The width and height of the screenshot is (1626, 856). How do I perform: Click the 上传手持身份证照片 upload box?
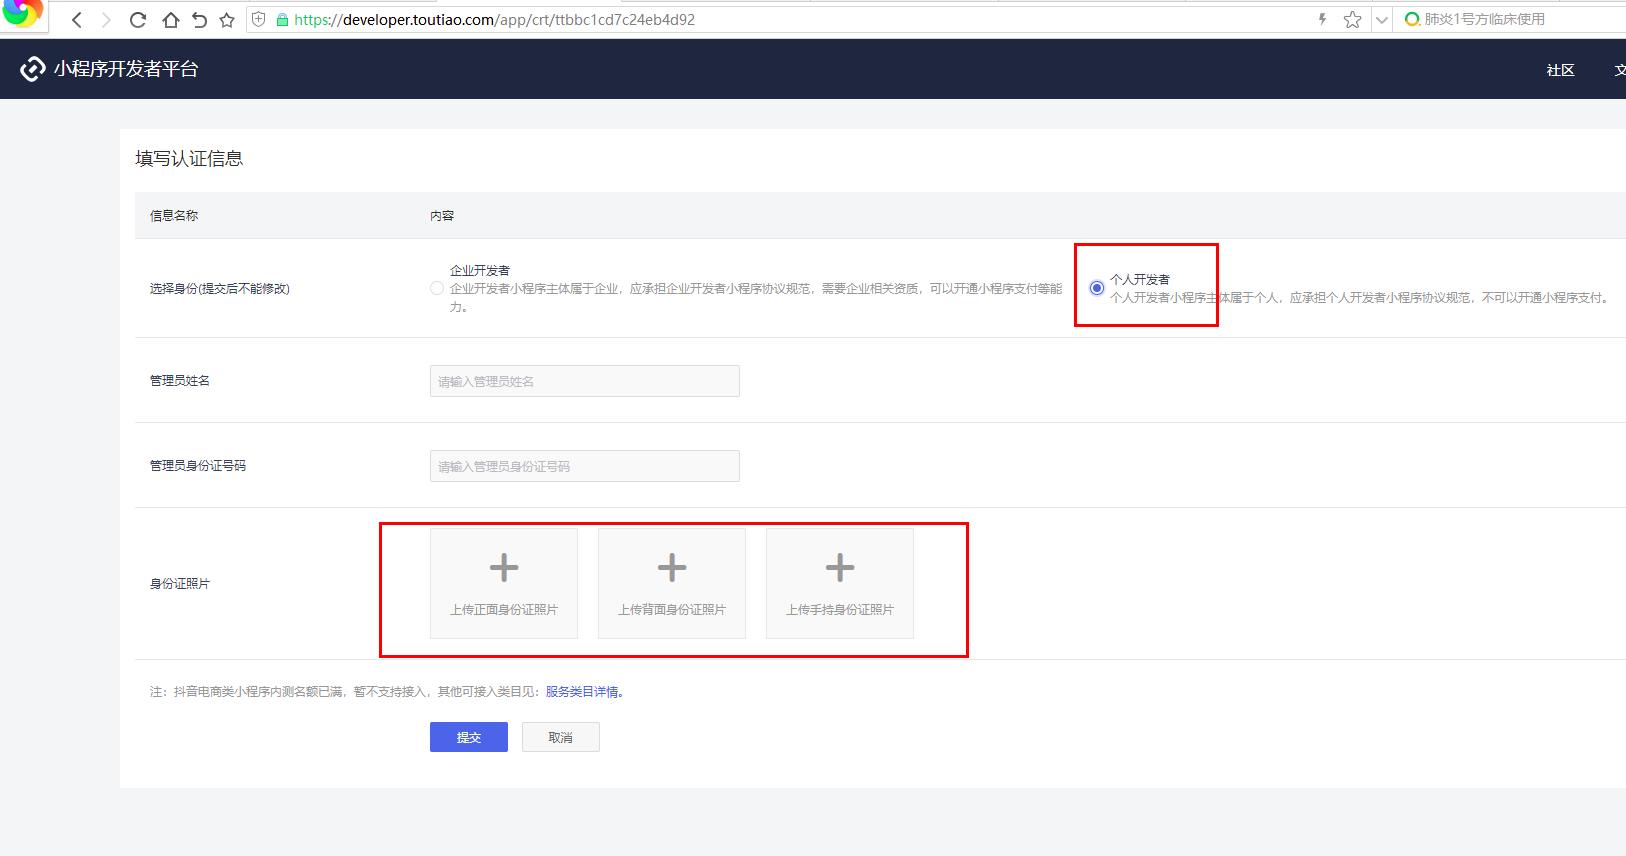(x=840, y=583)
